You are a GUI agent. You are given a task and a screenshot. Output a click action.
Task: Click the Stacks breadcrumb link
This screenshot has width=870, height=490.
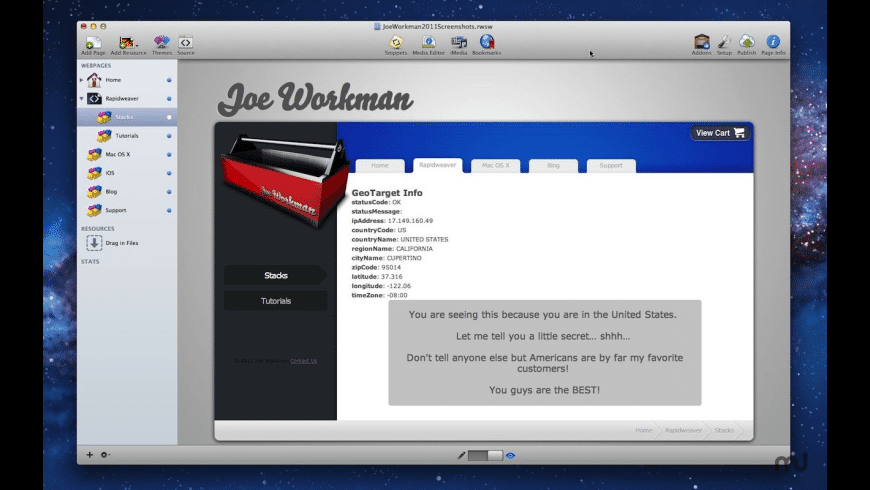(724, 431)
